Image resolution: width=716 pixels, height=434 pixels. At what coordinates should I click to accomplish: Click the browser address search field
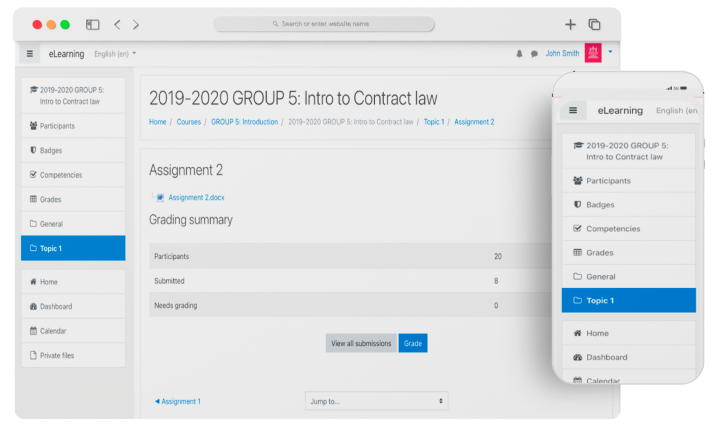pyautogui.click(x=324, y=24)
